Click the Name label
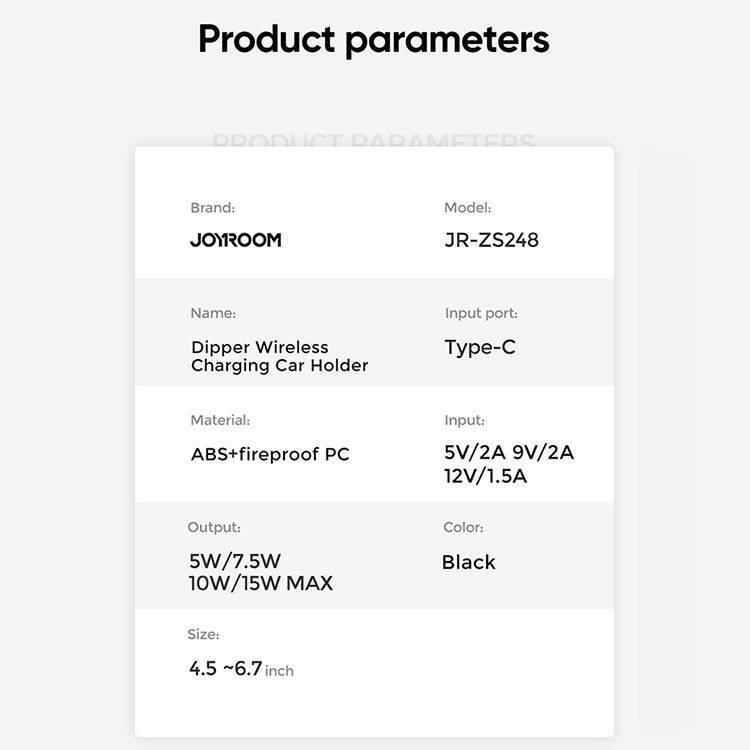750x750 pixels. [213, 313]
